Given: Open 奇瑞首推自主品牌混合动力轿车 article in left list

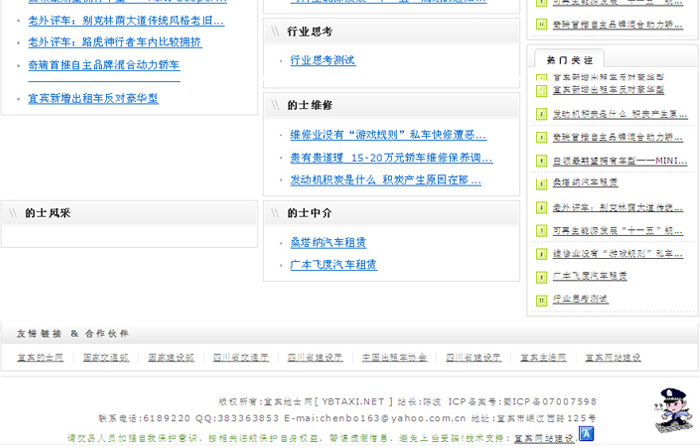Looking at the screenshot, I should click(x=104, y=65).
